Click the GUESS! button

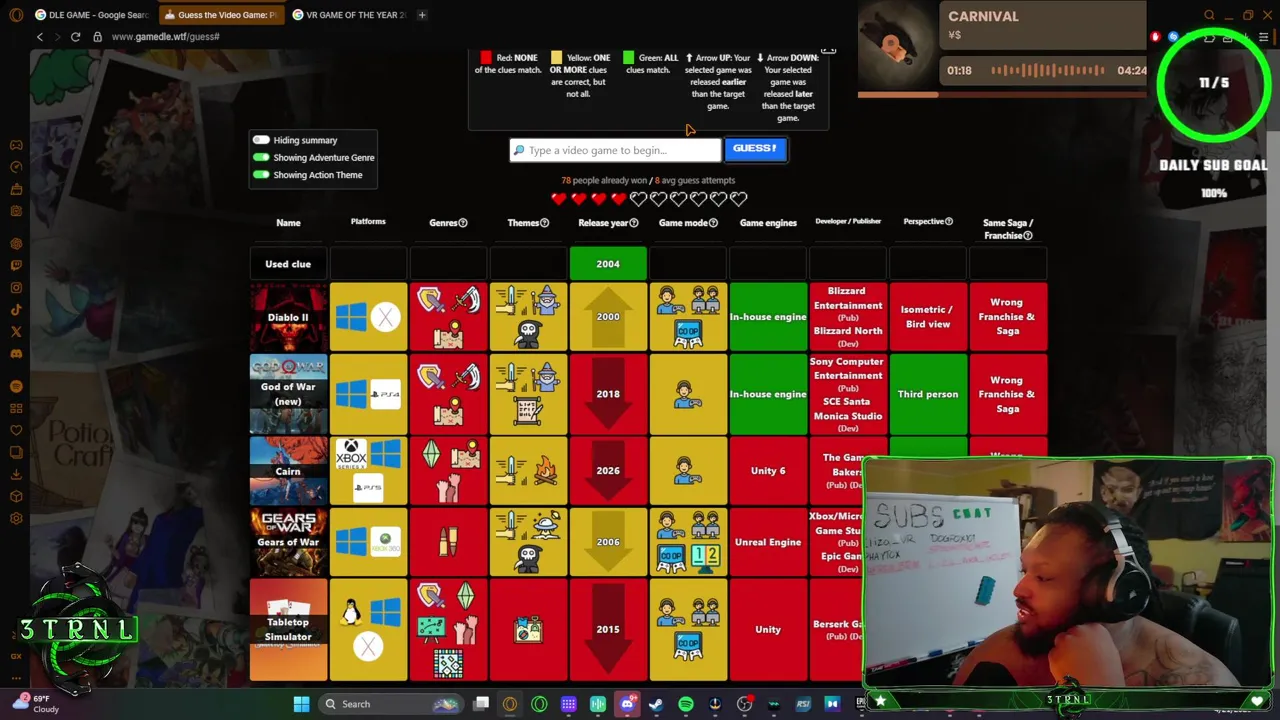(755, 149)
